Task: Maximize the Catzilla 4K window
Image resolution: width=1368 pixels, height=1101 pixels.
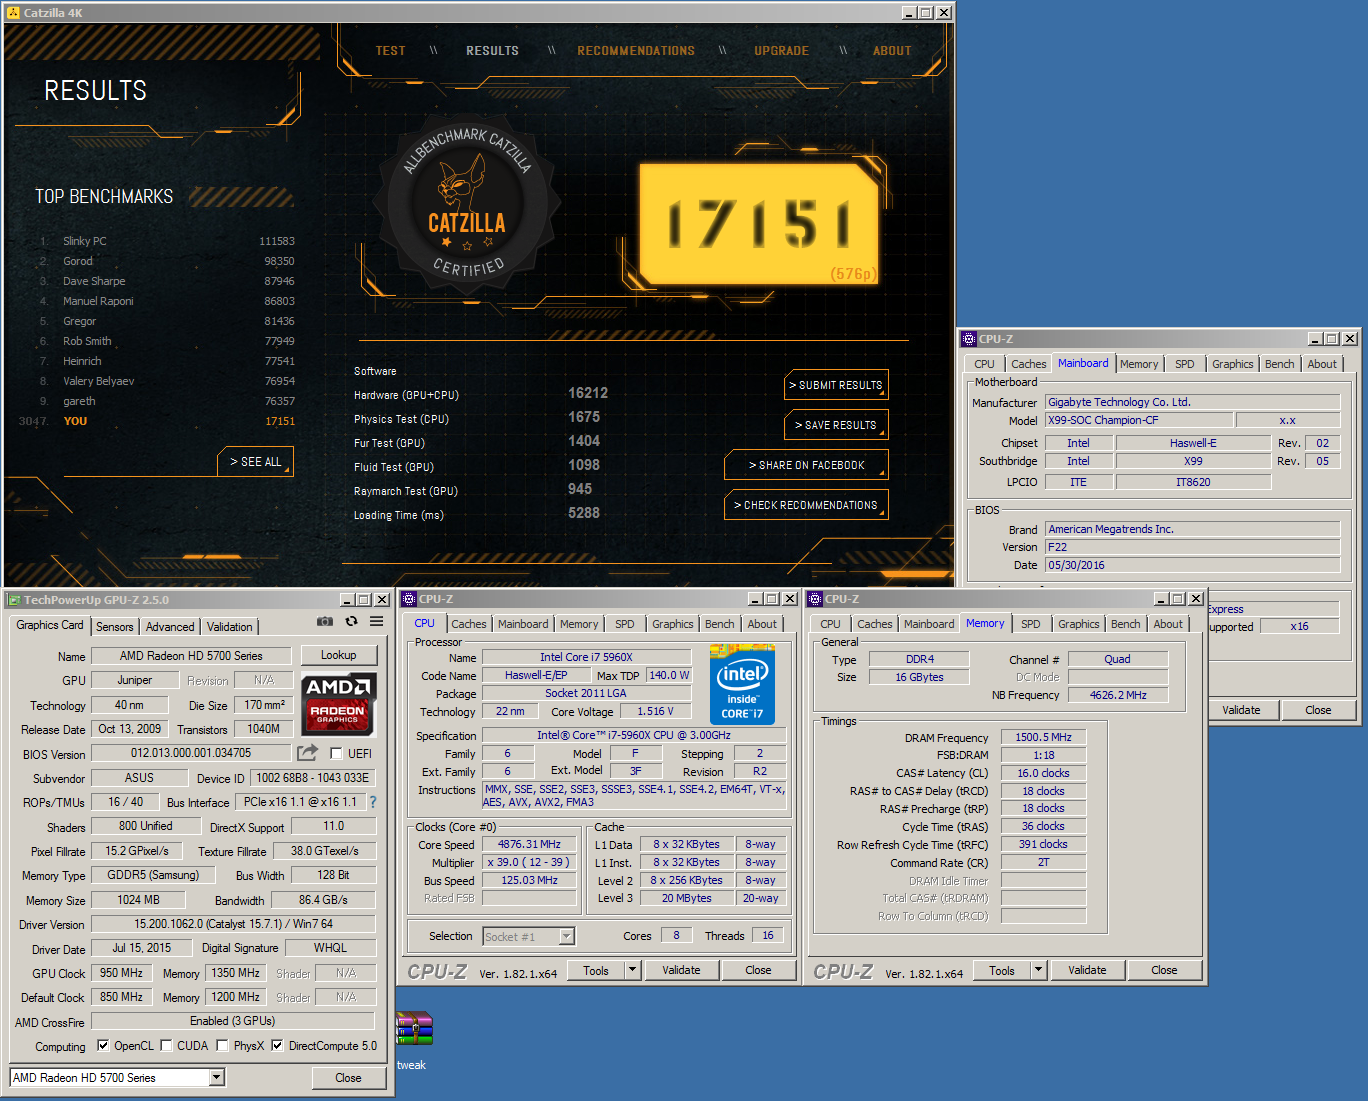Action: pyautogui.click(x=925, y=12)
